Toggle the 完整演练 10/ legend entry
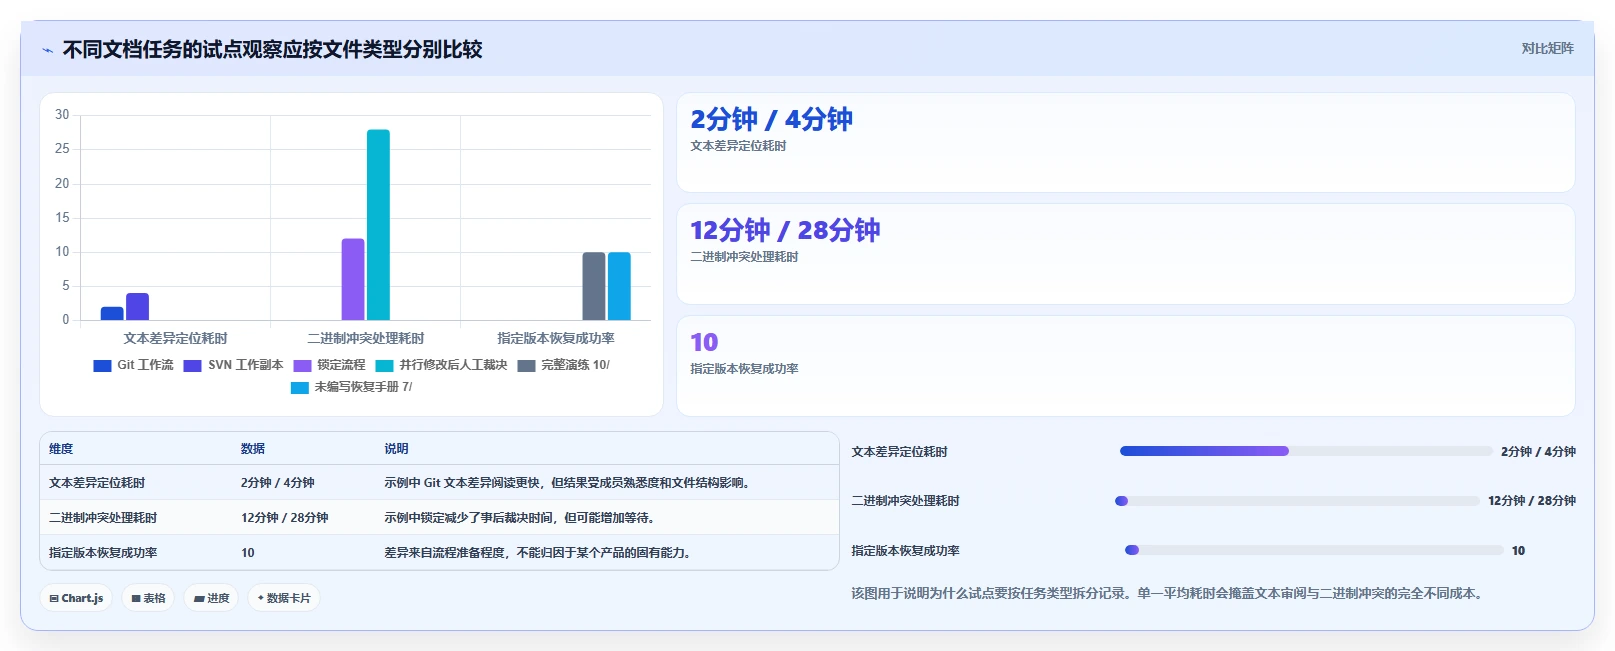This screenshot has height=651, width=1615. 563,365
